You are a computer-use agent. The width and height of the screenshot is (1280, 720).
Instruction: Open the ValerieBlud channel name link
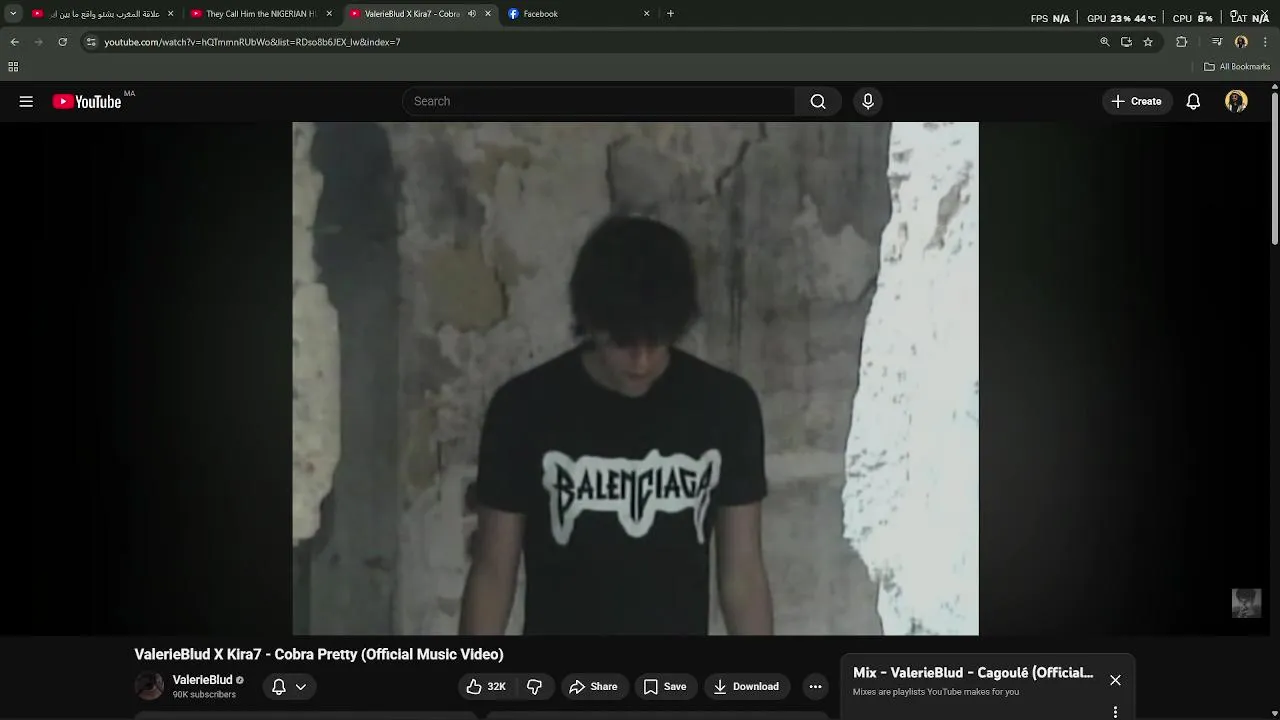(202, 680)
